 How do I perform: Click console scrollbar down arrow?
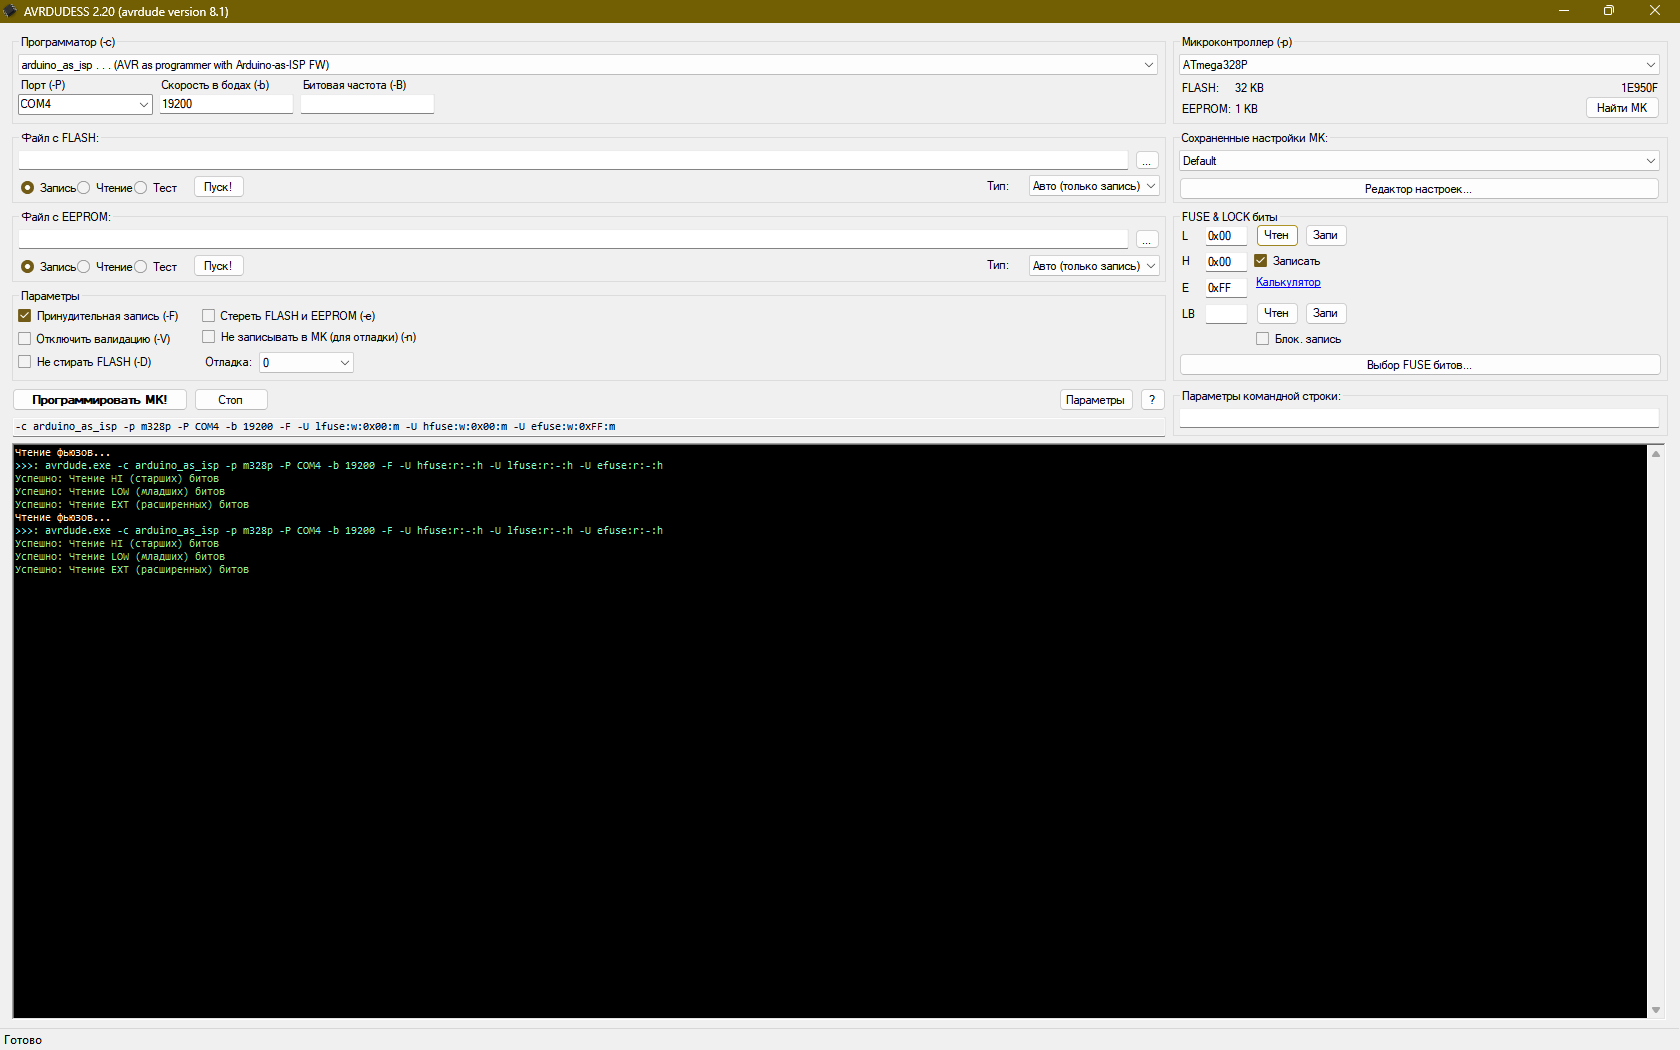pyautogui.click(x=1656, y=1010)
